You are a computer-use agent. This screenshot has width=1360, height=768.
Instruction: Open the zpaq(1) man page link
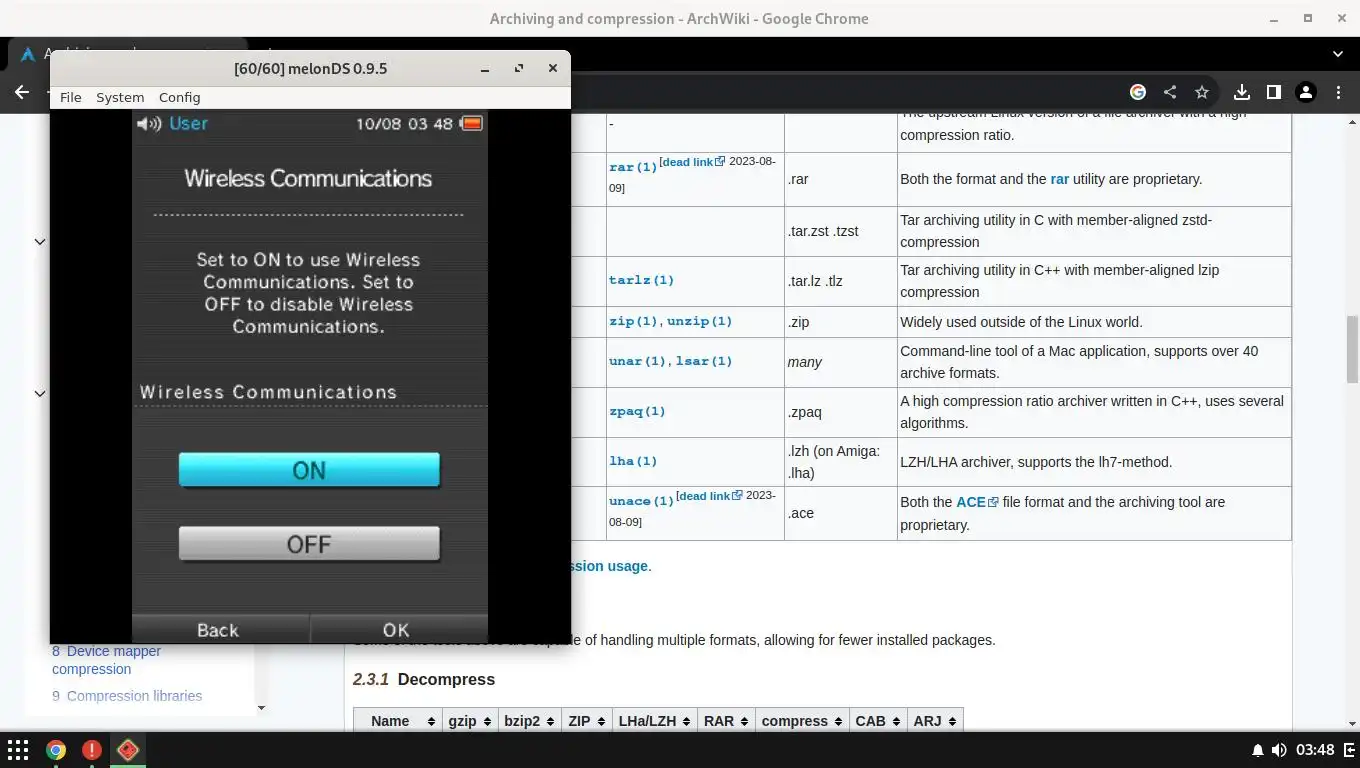(x=637, y=411)
